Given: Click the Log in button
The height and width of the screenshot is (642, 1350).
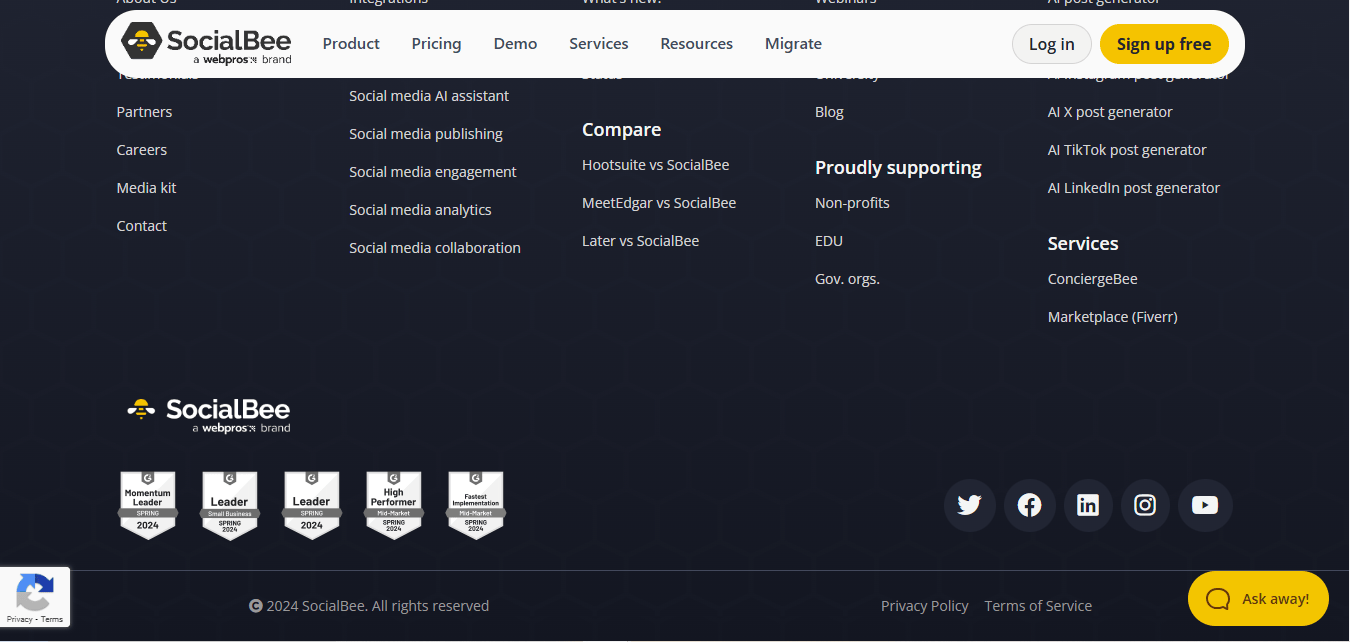Looking at the screenshot, I should point(1052,44).
